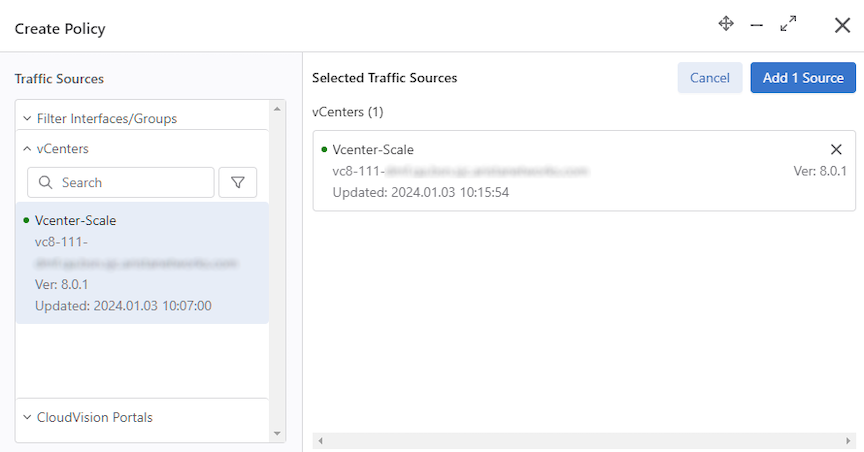Click the Create Policy title
864x452 pixels.
(60, 29)
